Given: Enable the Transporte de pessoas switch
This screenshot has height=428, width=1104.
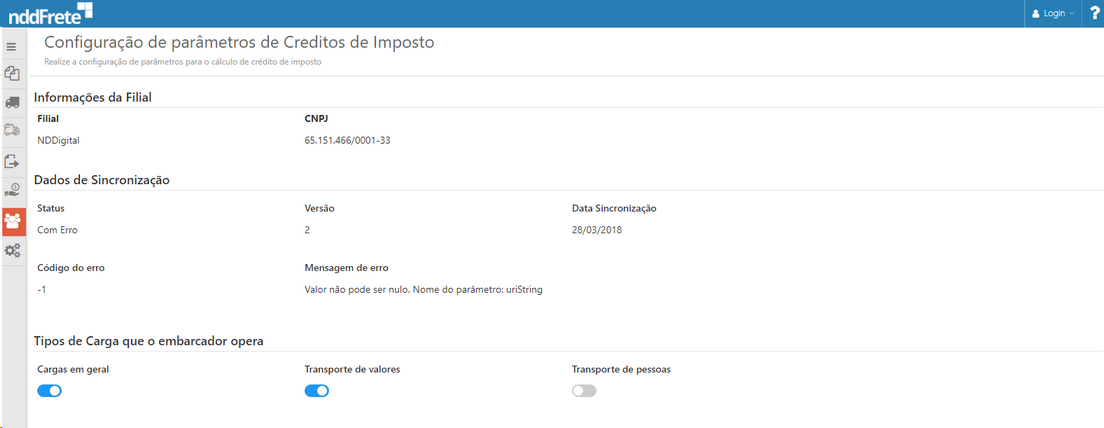Looking at the screenshot, I should (584, 391).
